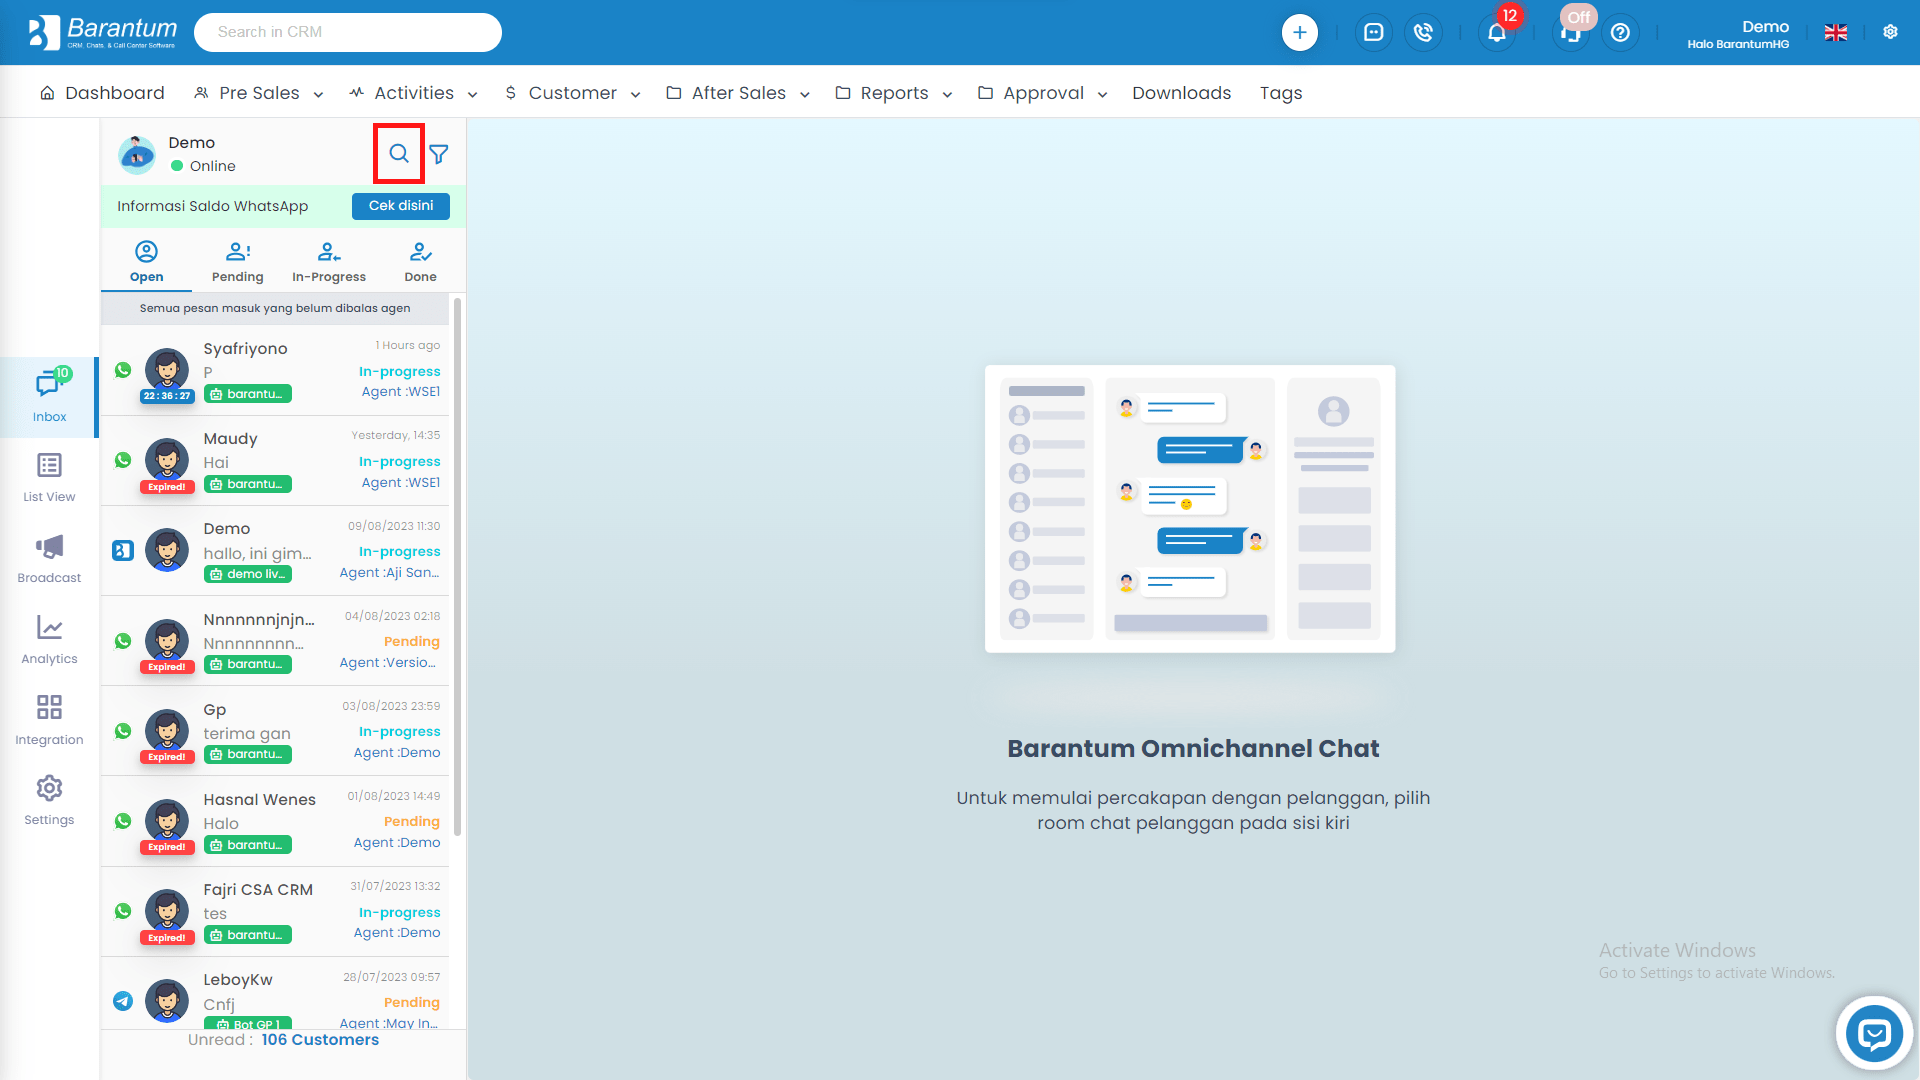Open Syafriyono chat conversation
Viewport: 1920px width, 1080px height.
[x=275, y=371]
